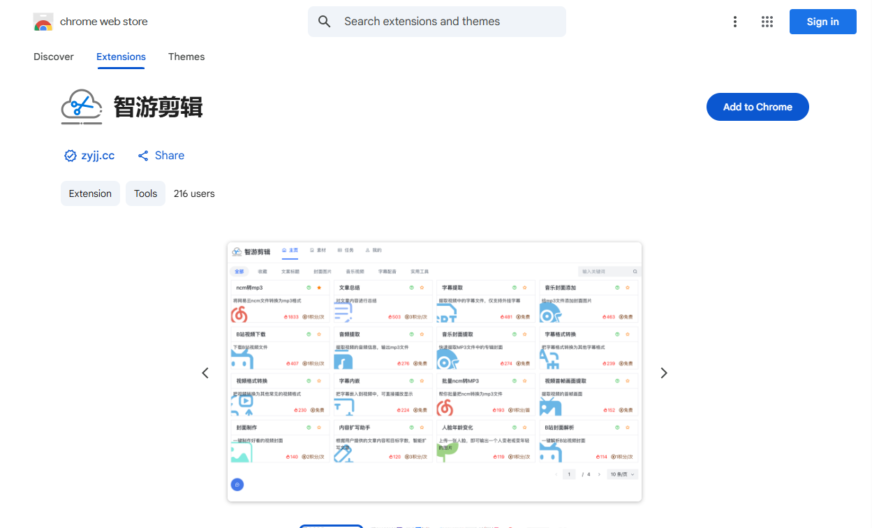The width and height of the screenshot is (872, 528).
Task: Click the search magnifier icon
Action: pos(324,22)
